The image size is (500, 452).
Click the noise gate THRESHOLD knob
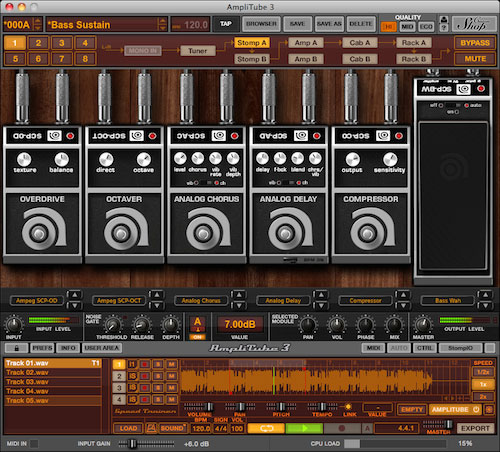[113, 325]
